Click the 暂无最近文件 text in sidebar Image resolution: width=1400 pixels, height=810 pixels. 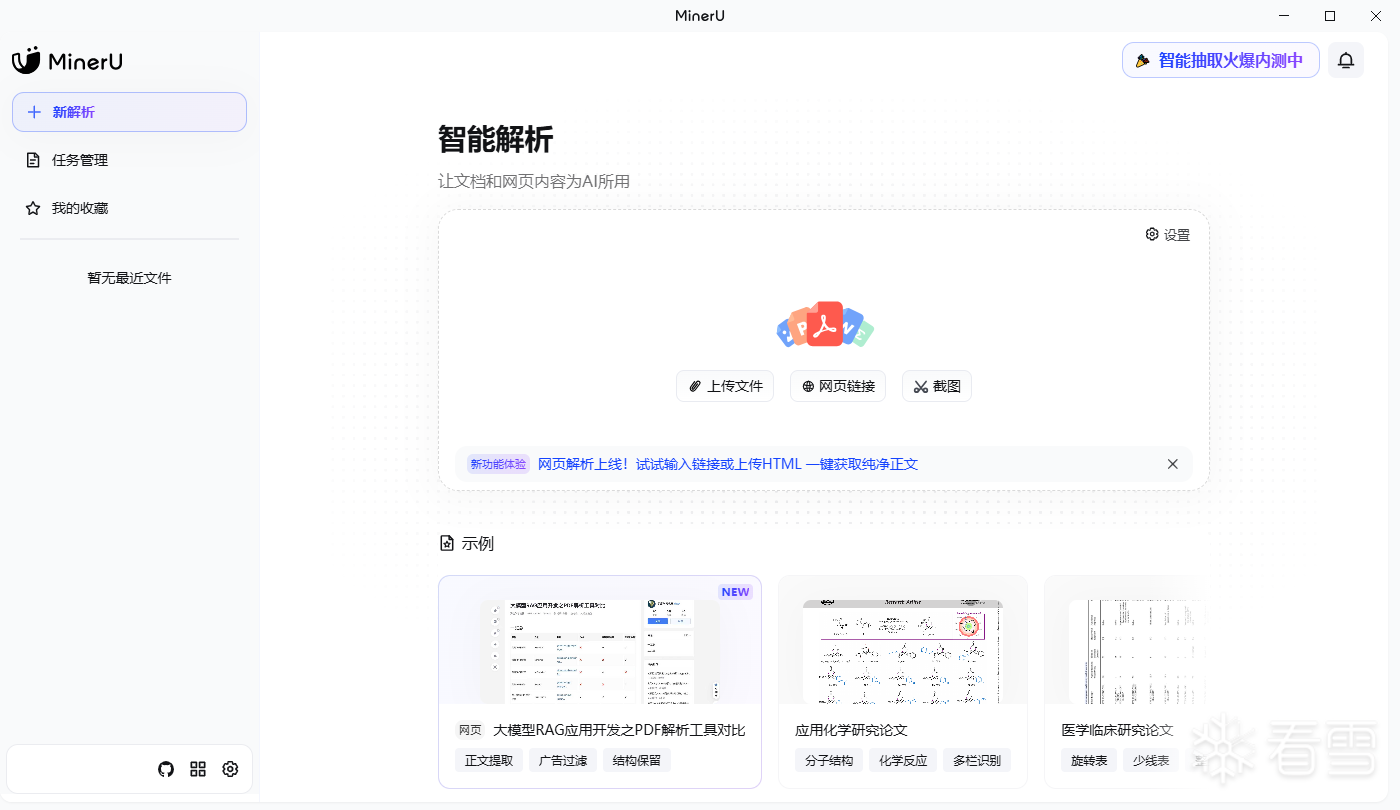(x=129, y=278)
